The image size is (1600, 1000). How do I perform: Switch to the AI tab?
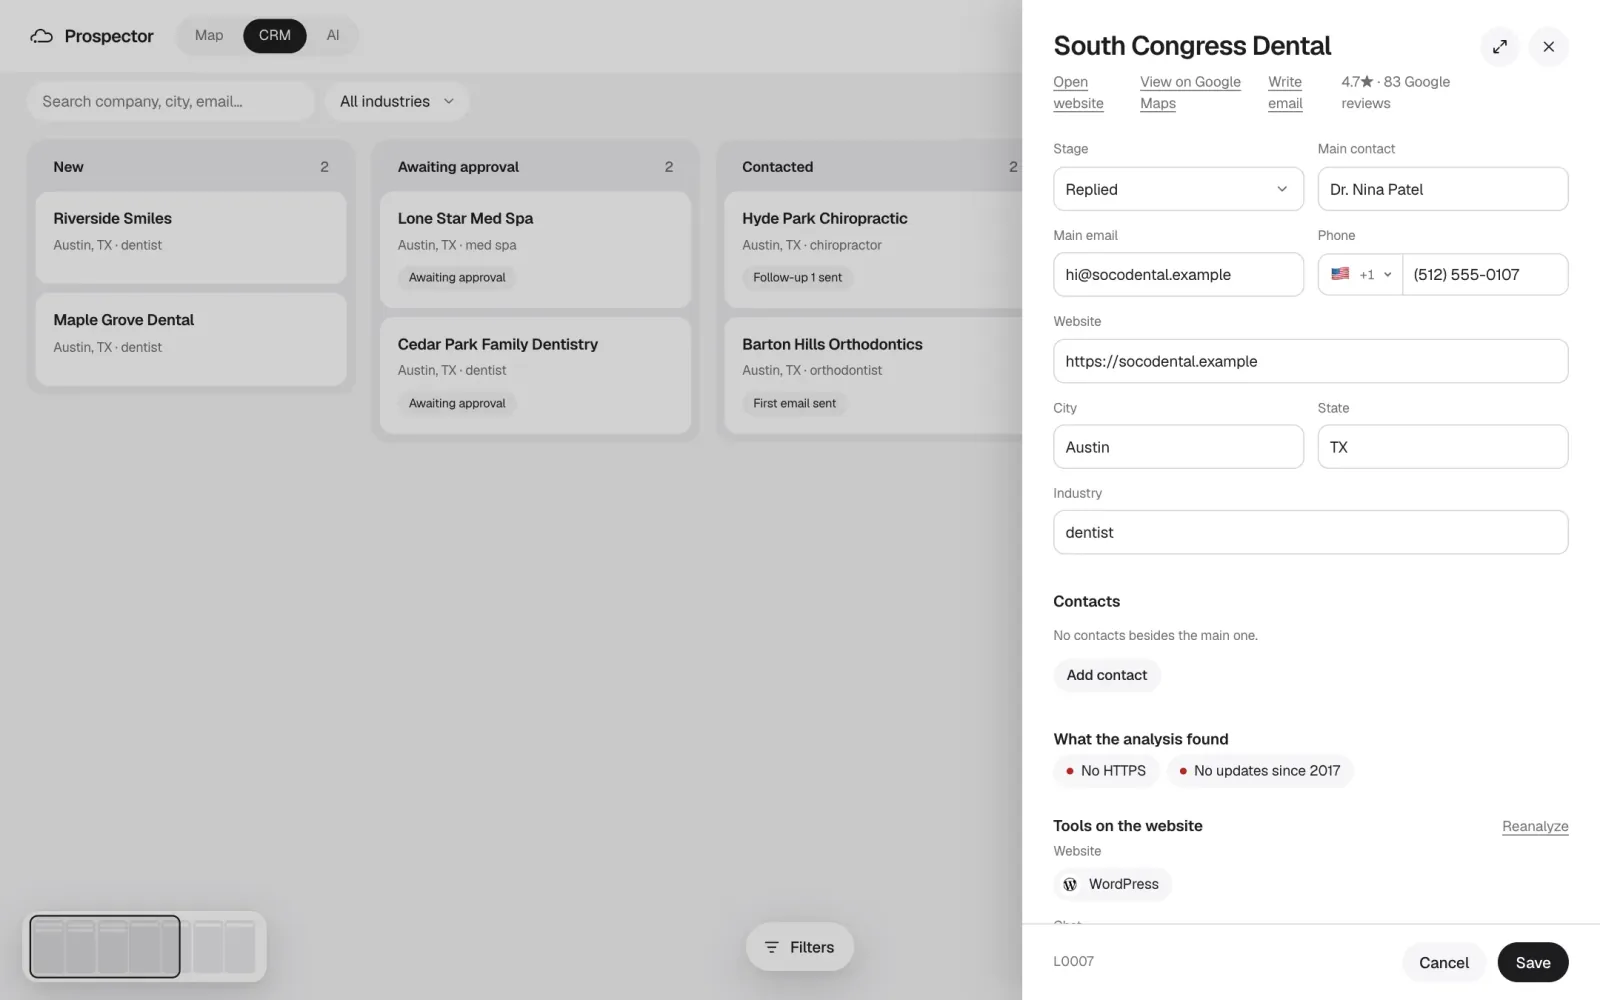pos(333,35)
